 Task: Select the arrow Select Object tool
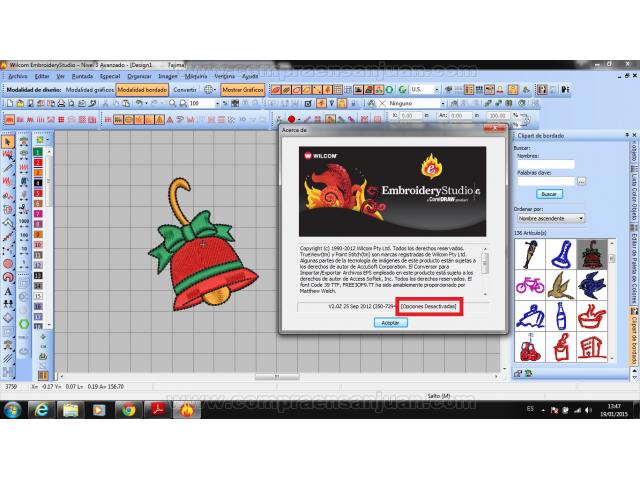[x=8, y=142]
